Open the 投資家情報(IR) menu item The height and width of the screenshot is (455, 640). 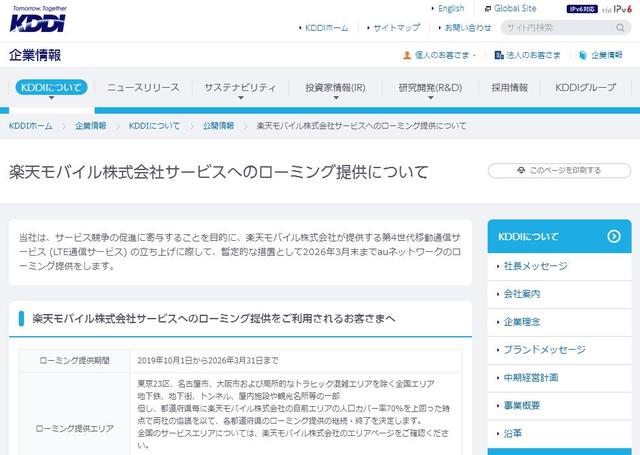336,87
